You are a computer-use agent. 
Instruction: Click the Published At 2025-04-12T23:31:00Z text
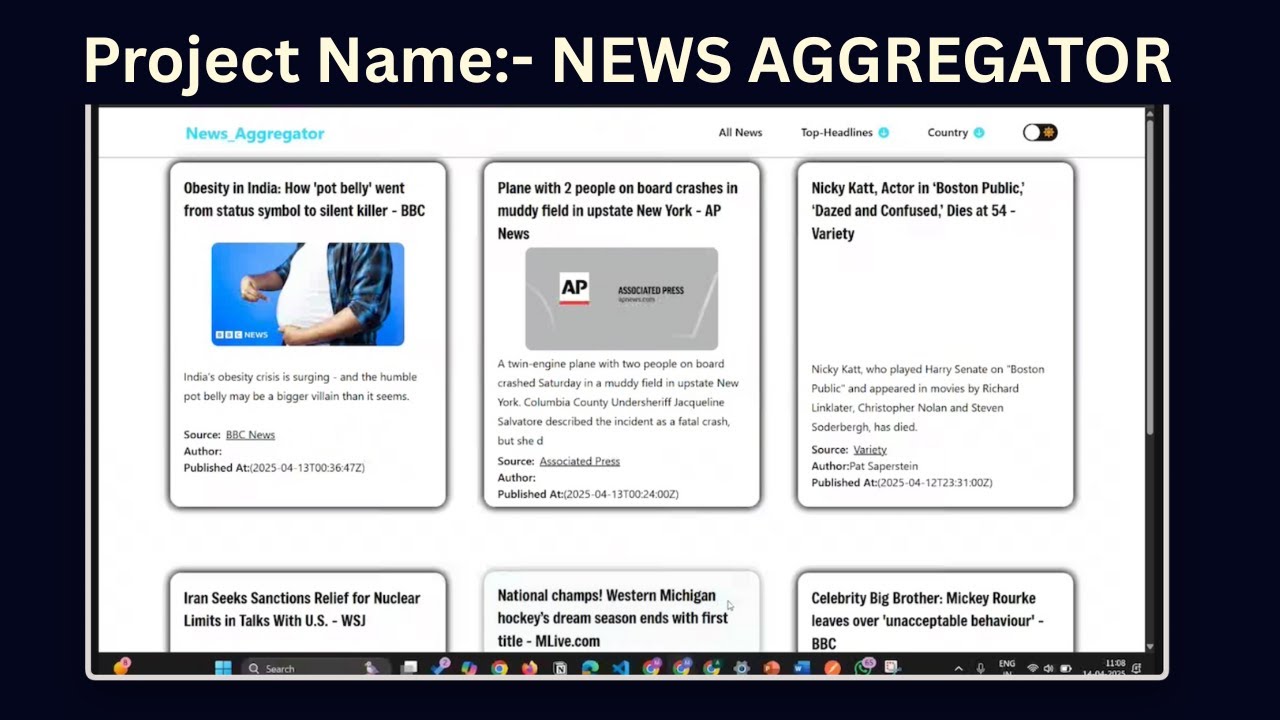point(902,482)
